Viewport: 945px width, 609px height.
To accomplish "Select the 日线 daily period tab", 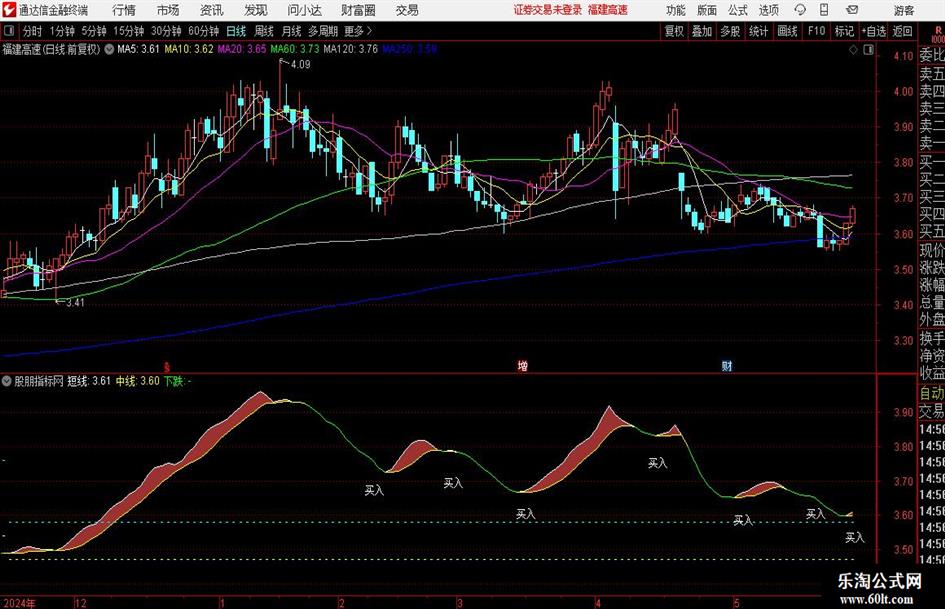I will click(x=236, y=31).
